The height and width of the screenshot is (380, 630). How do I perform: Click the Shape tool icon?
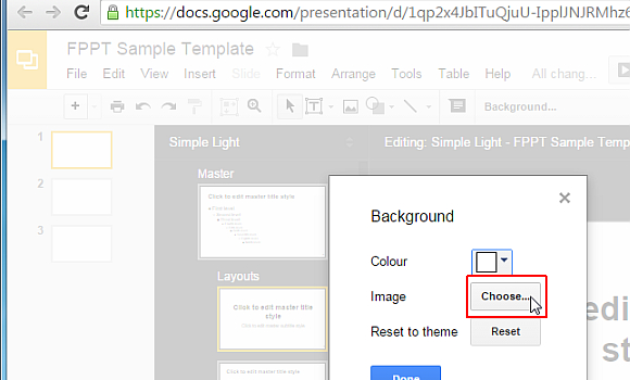pyautogui.click(x=375, y=106)
